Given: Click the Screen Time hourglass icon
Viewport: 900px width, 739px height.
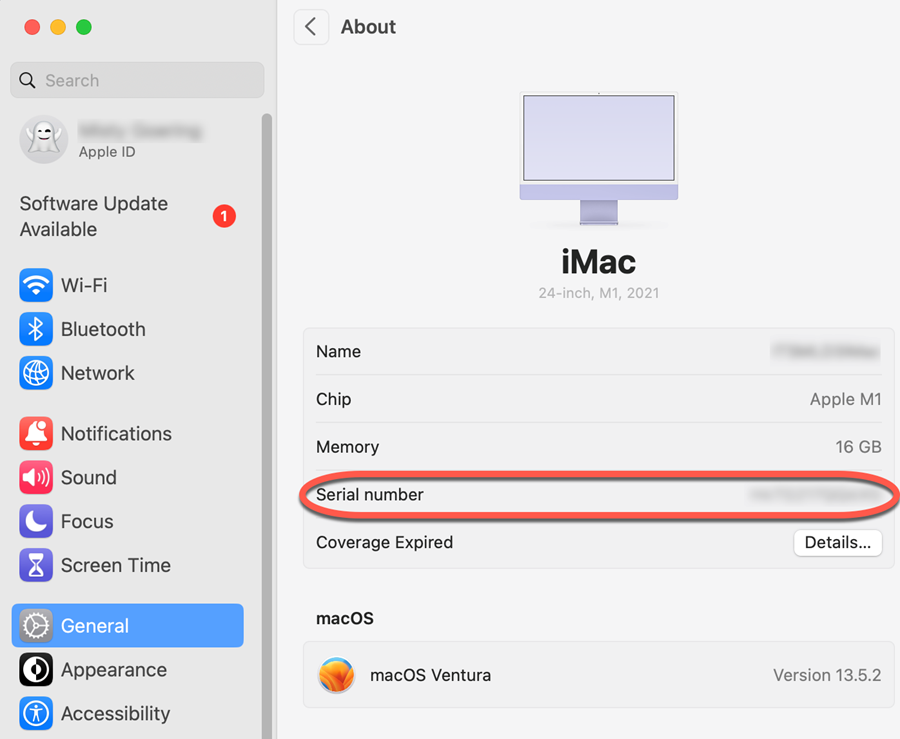Looking at the screenshot, I should click(36, 565).
